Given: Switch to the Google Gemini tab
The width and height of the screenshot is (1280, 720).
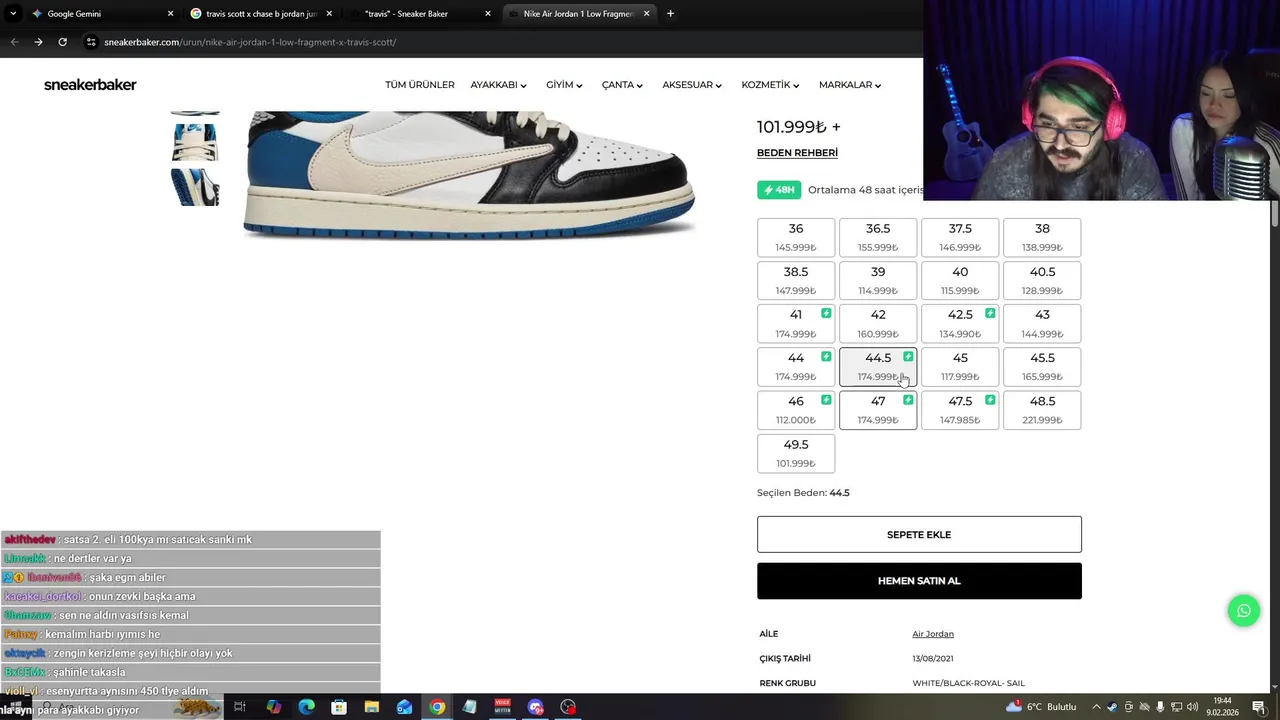Looking at the screenshot, I should point(102,14).
